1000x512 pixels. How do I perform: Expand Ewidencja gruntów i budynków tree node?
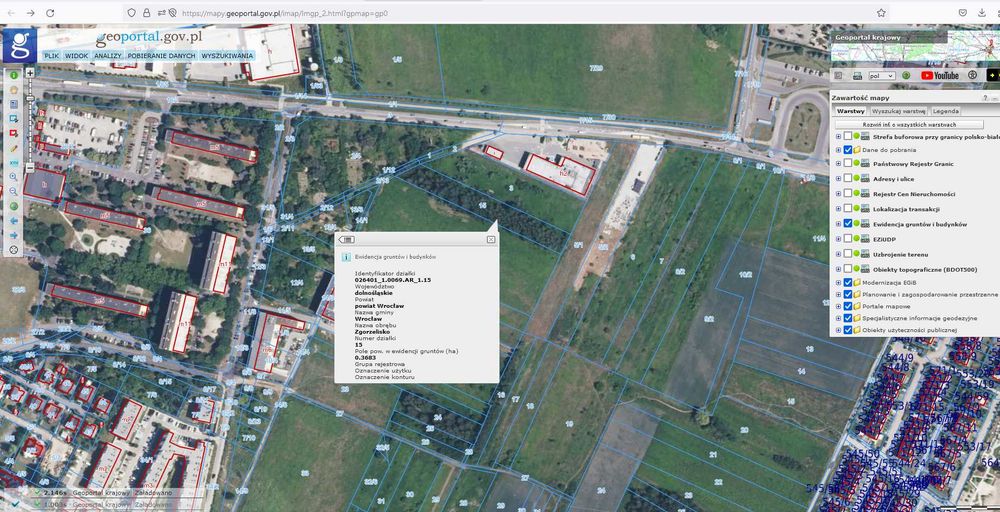(x=838, y=224)
